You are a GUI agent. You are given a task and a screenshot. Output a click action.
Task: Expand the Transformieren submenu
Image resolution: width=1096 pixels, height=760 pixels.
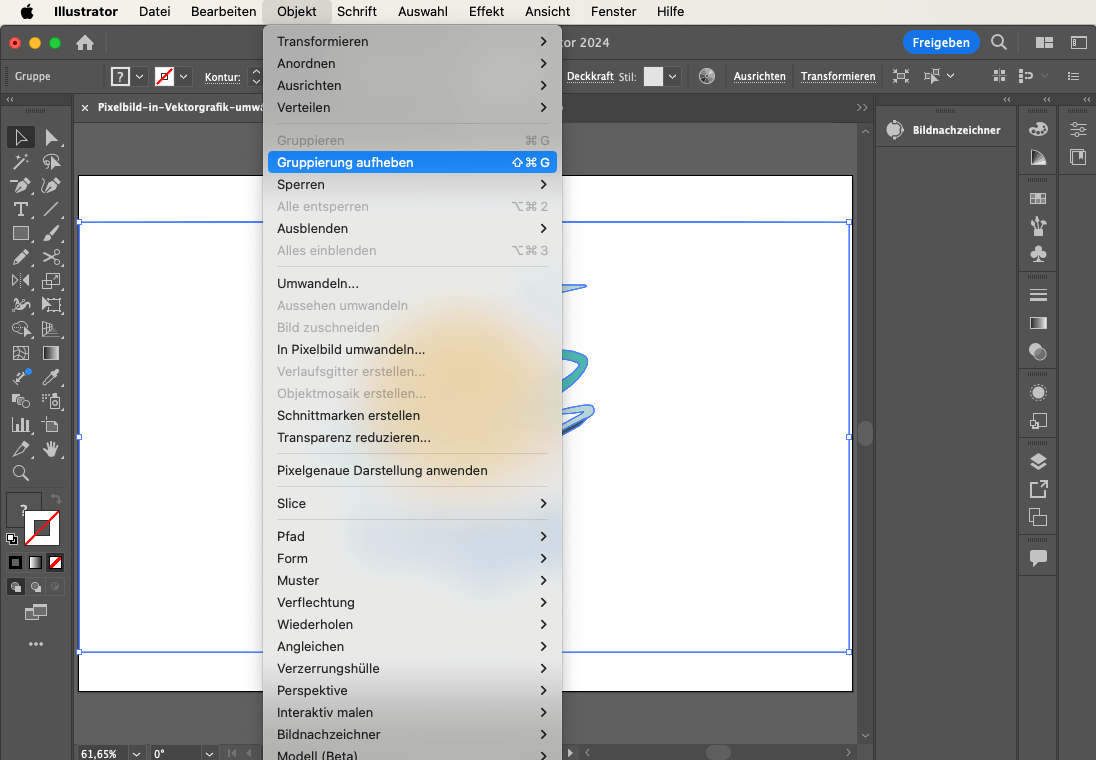[412, 41]
